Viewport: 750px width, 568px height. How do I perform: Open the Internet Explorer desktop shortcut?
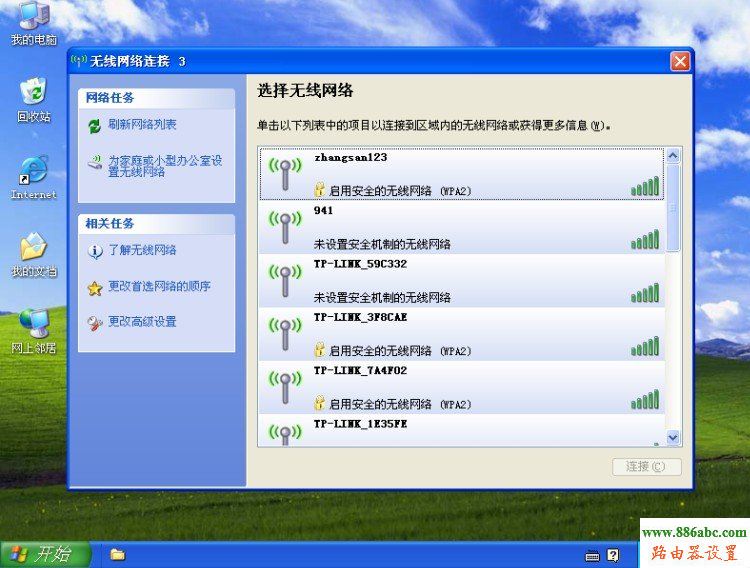click(x=33, y=177)
